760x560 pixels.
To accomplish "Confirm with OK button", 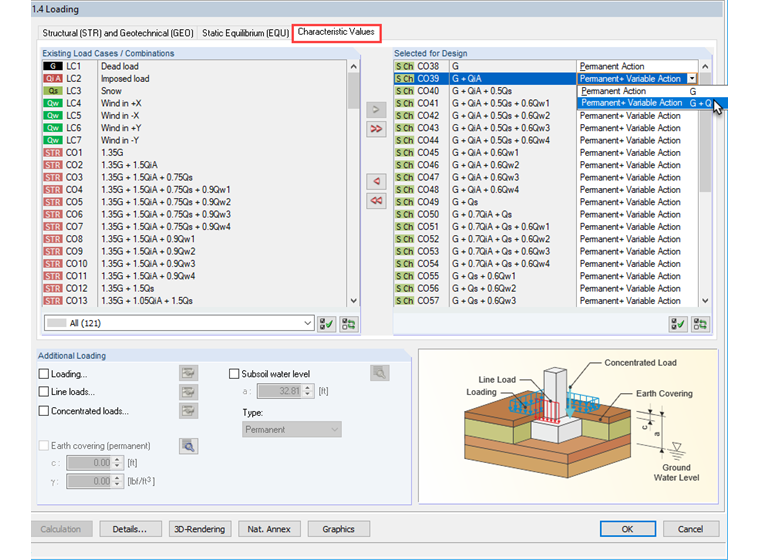I will [x=628, y=529].
